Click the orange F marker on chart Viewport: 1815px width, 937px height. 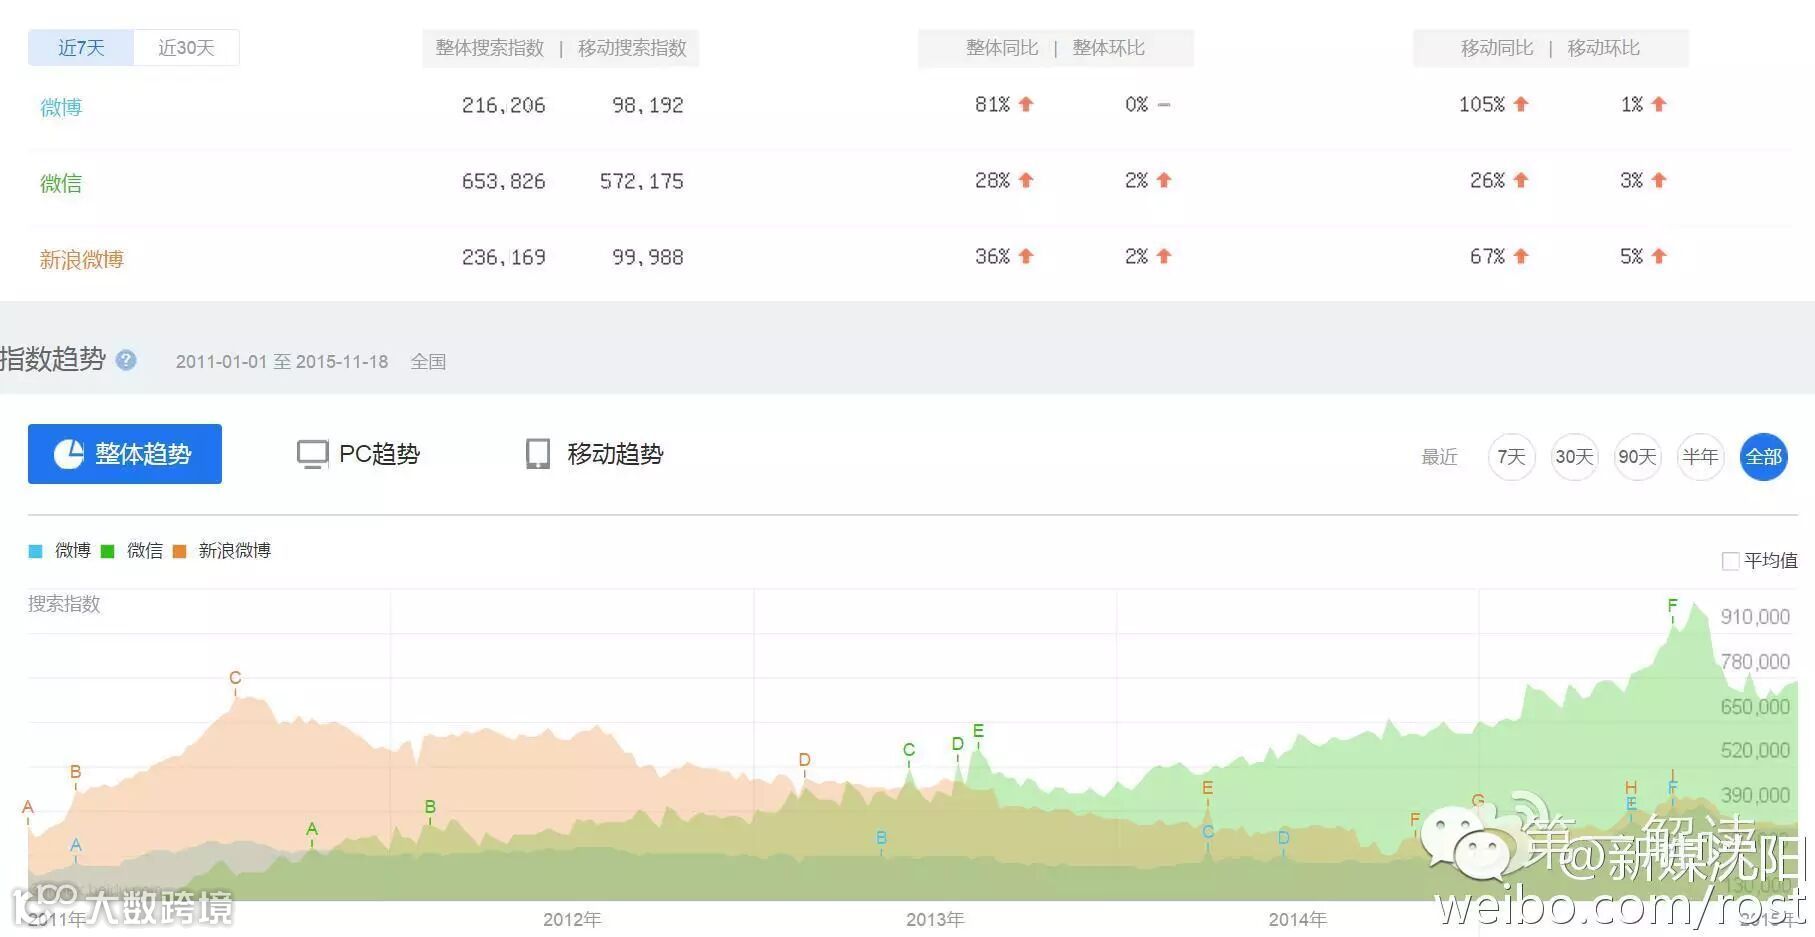point(1415,820)
